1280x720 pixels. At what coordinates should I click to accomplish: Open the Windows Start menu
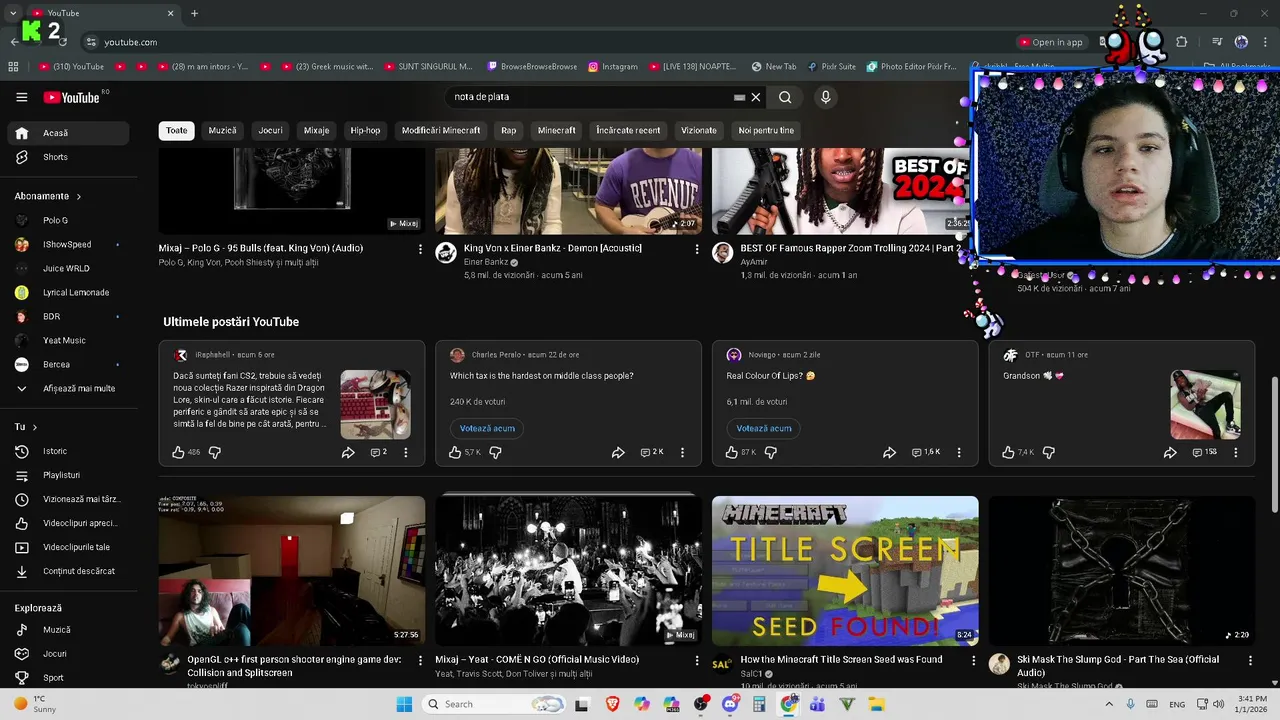[x=404, y=704]
